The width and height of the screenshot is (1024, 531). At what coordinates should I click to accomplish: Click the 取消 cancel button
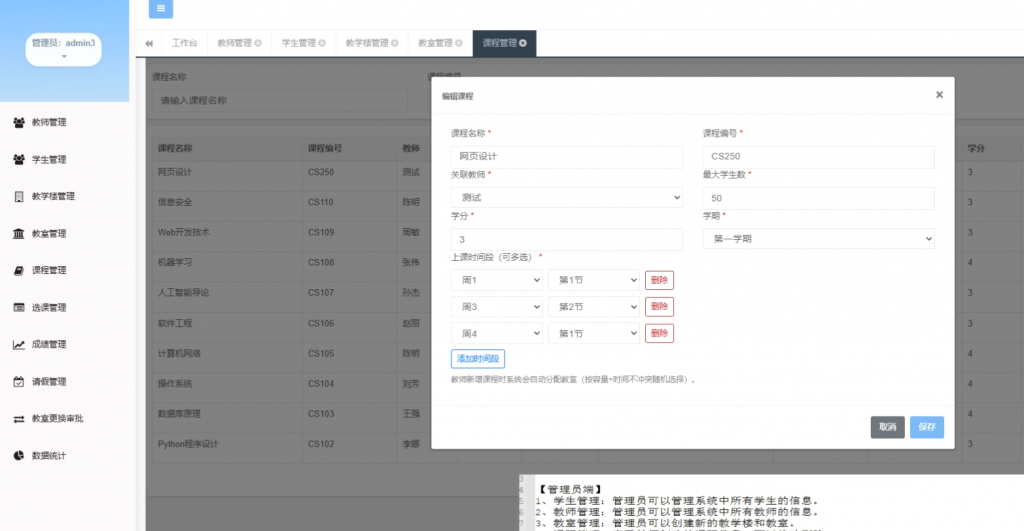point(888,427)
